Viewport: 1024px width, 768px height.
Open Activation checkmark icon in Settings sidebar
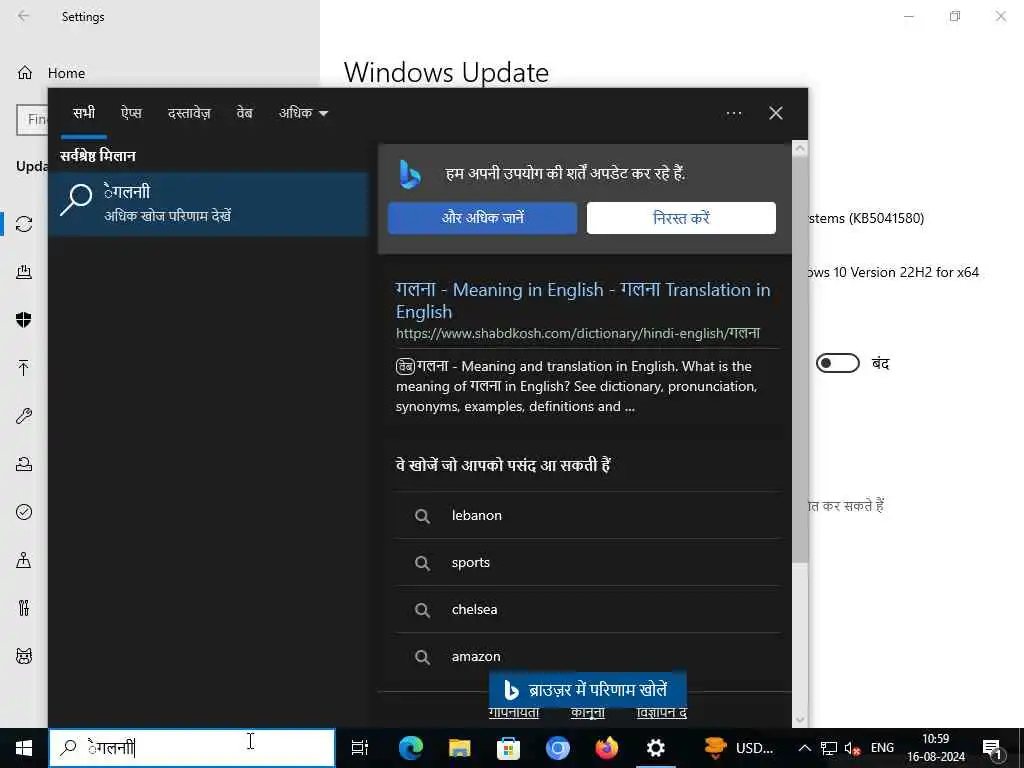(24, 512)
